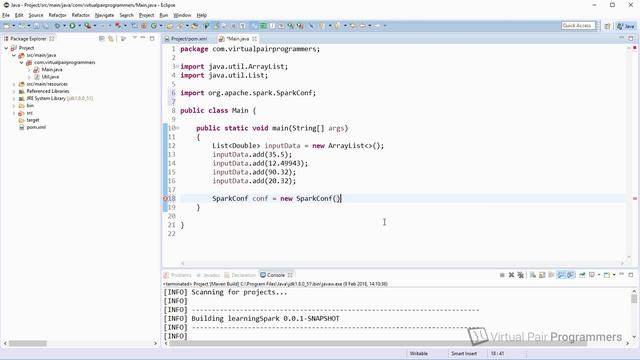
Task: Click Forward navigation arrow in toolbar
Action: coord(378,26)
